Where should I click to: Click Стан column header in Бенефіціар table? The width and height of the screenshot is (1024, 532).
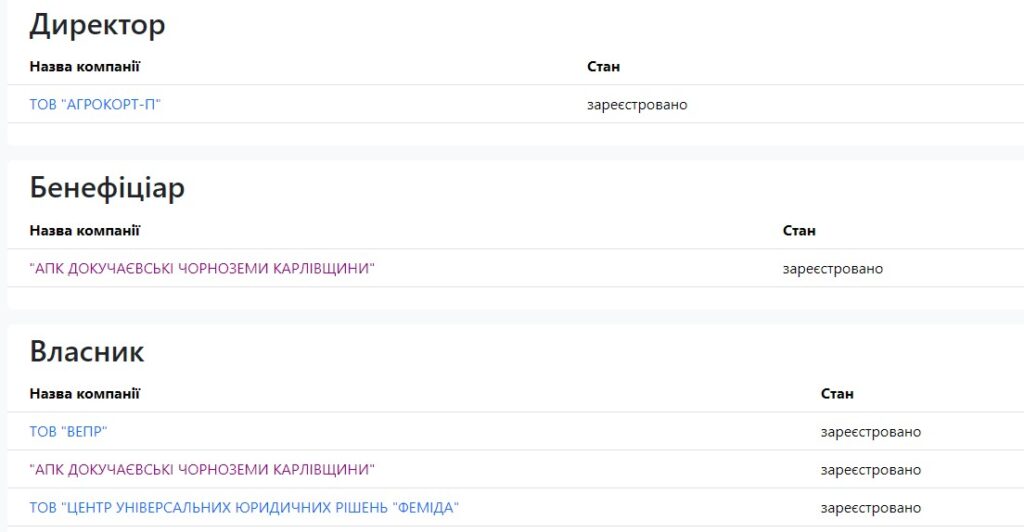click(x=799, y=231)
